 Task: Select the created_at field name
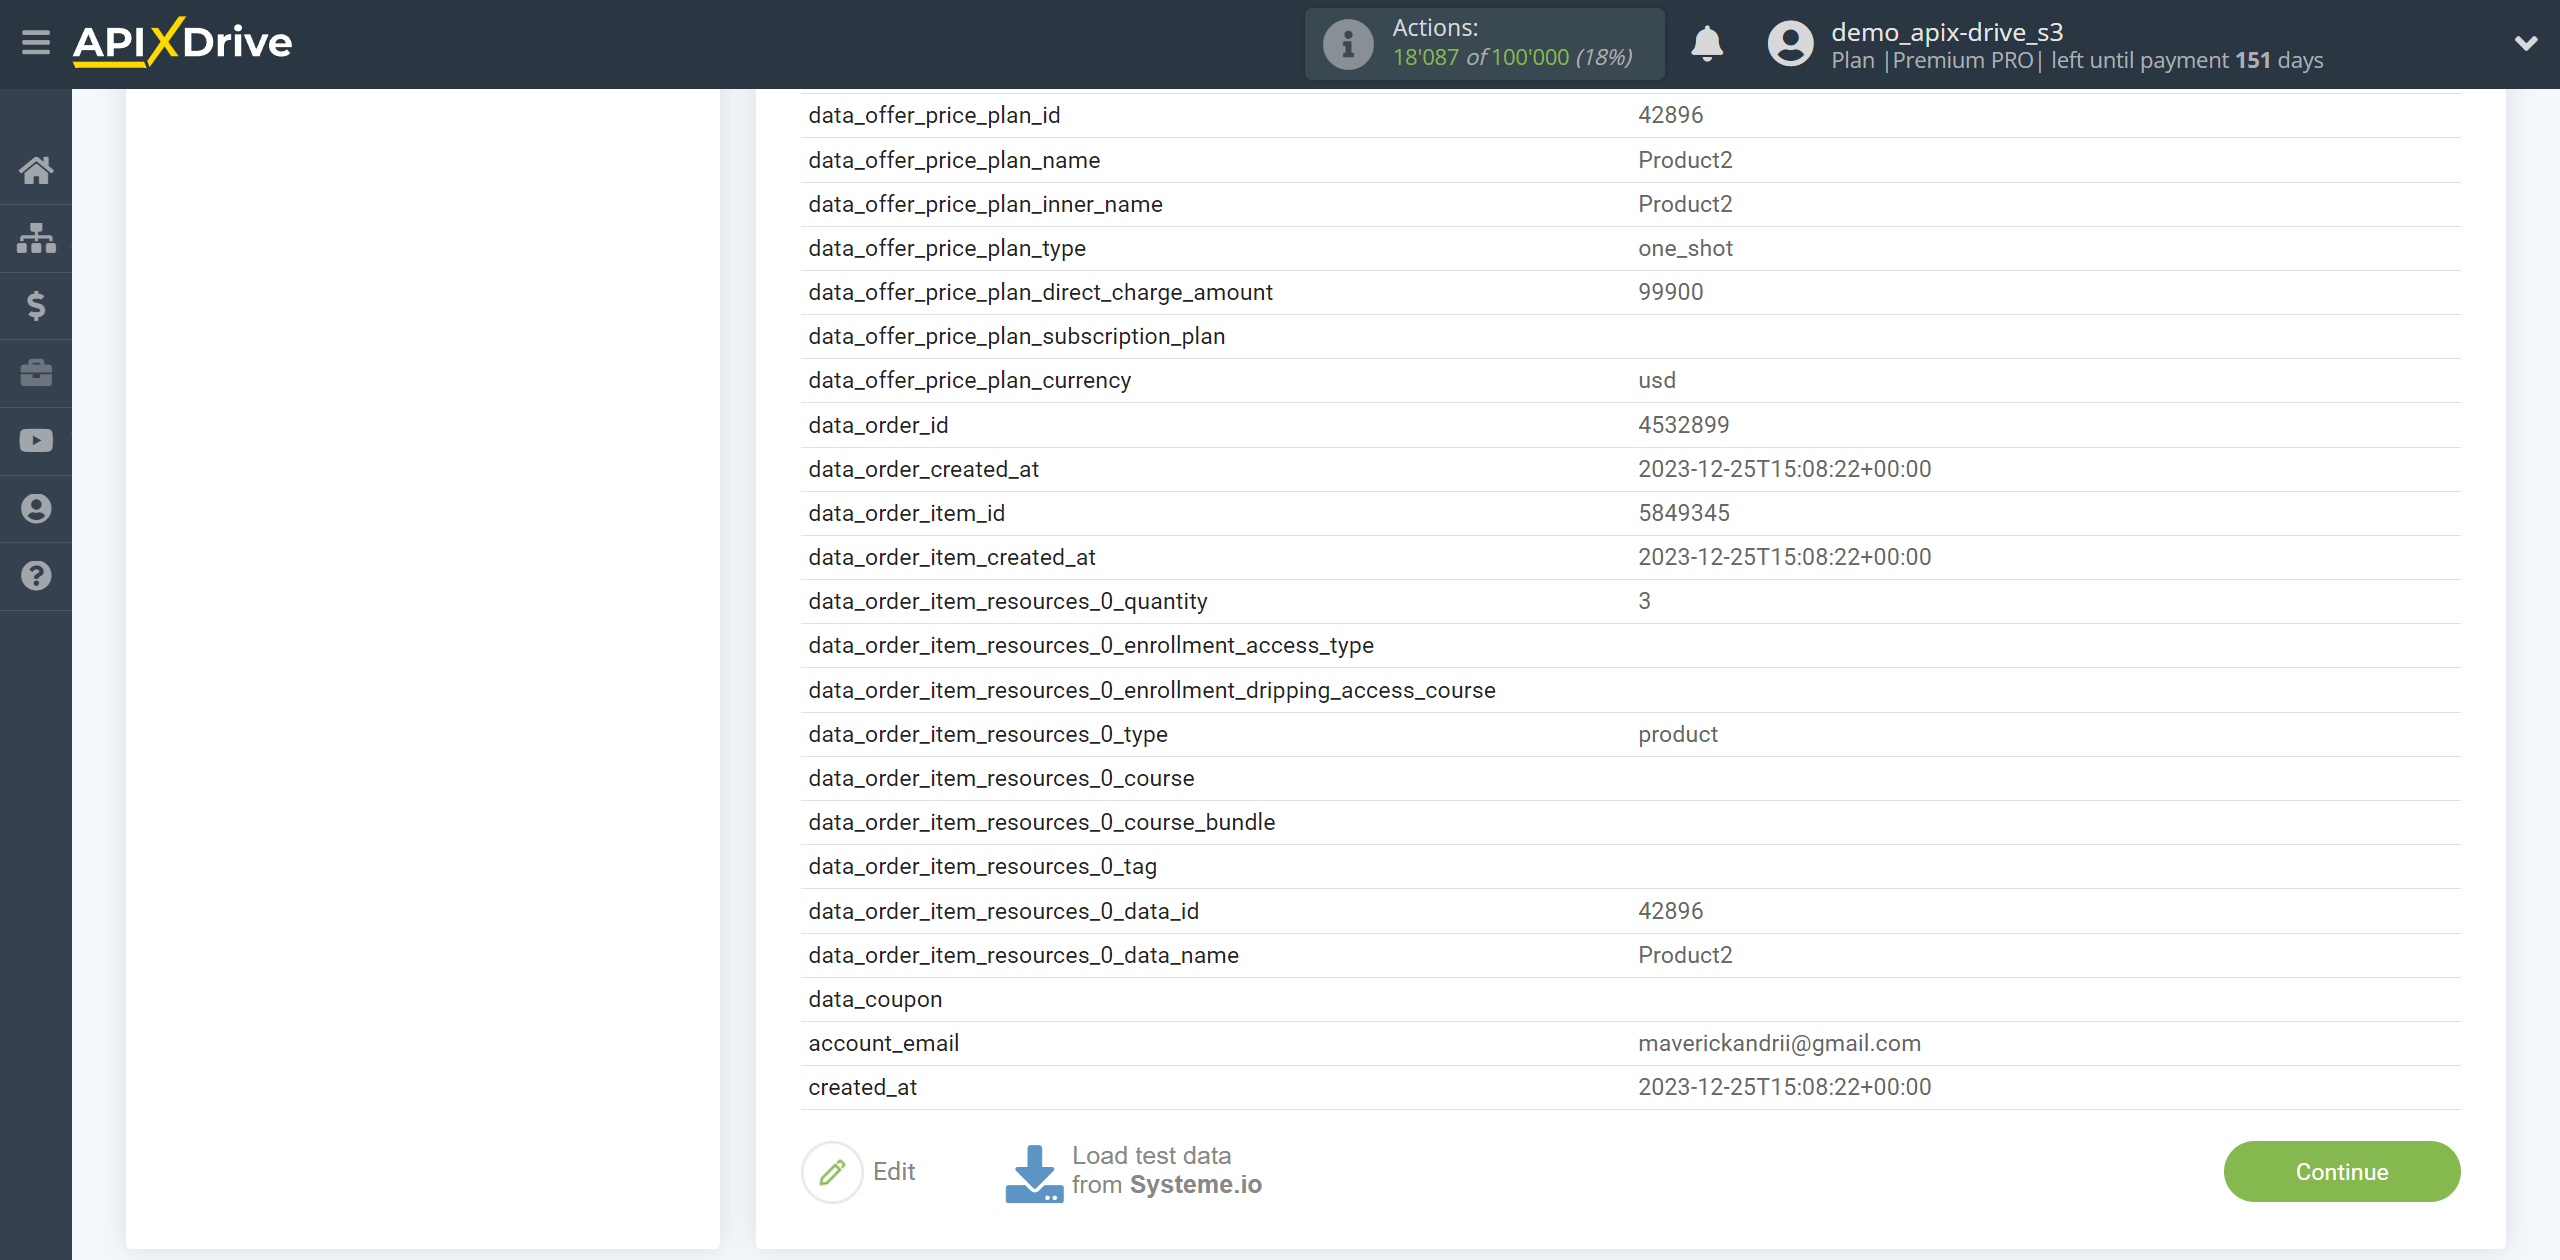[862, 1087]
